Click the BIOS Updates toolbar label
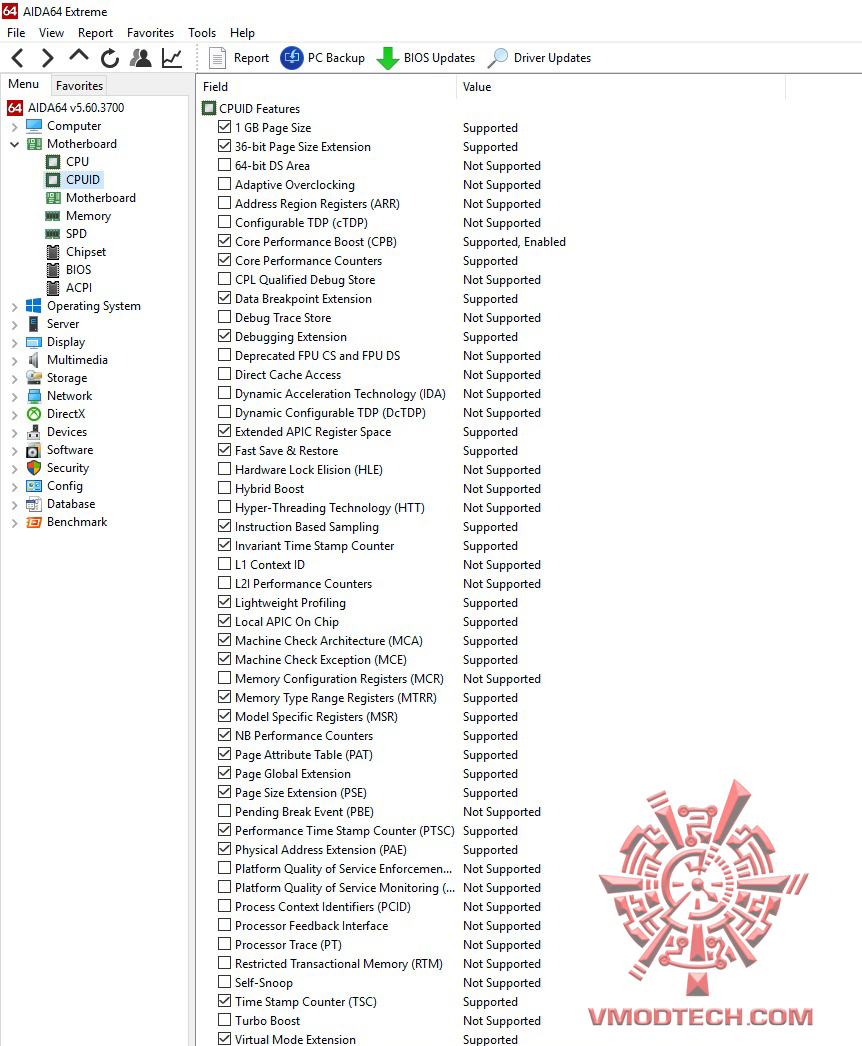The image size is (862, 1046). [440, 58]
